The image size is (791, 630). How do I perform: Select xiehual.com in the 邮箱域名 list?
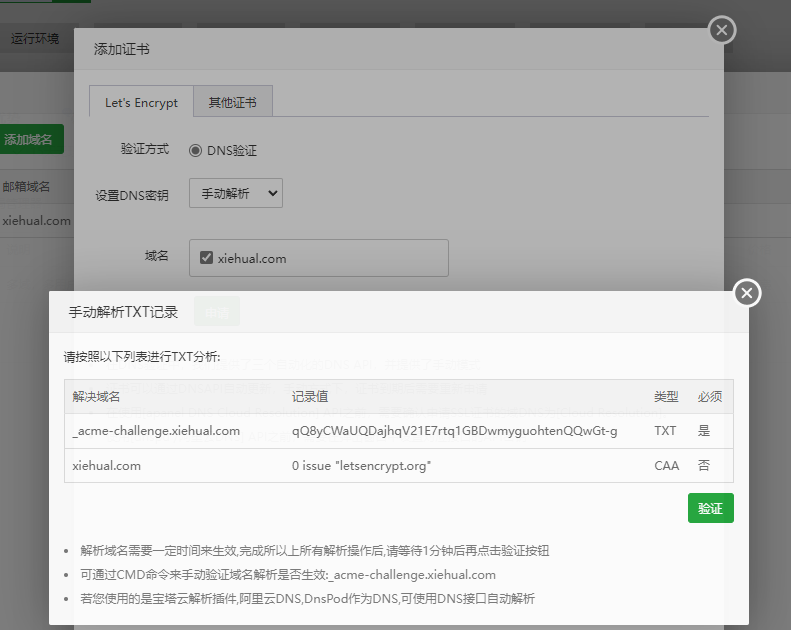tap(36, 221)
